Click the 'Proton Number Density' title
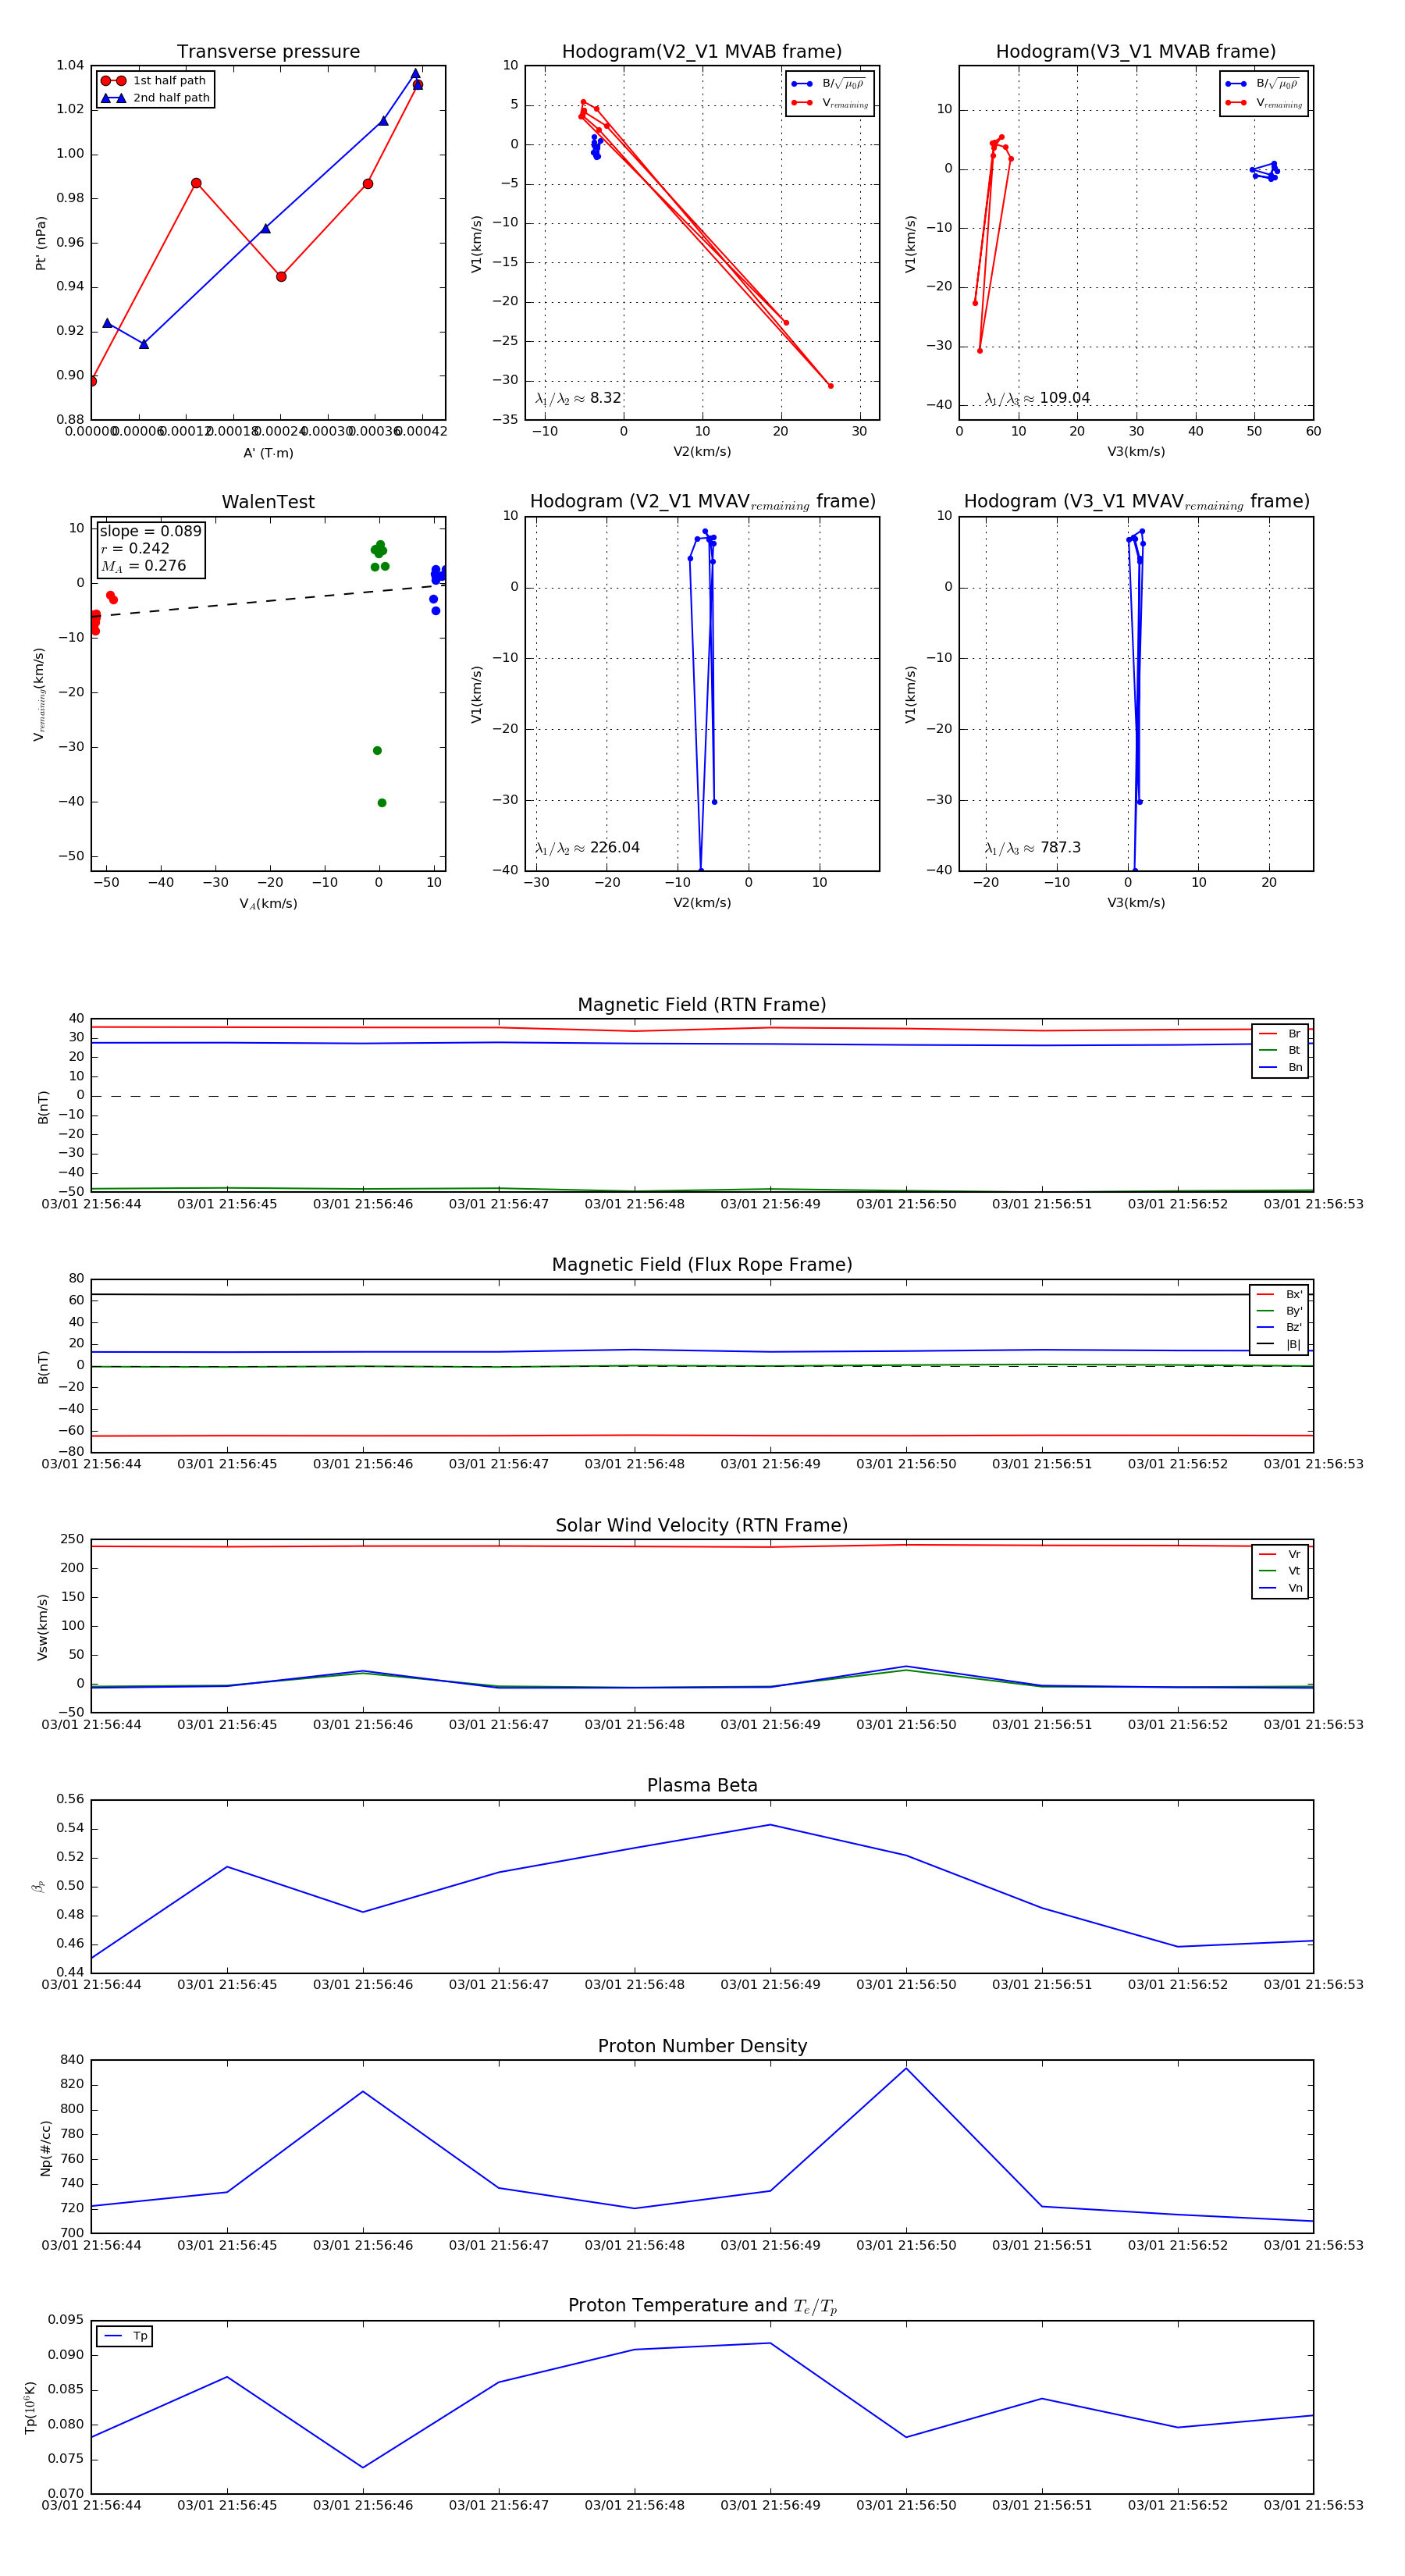This screenshot has width=1405, height=2576. [702, 2046]
